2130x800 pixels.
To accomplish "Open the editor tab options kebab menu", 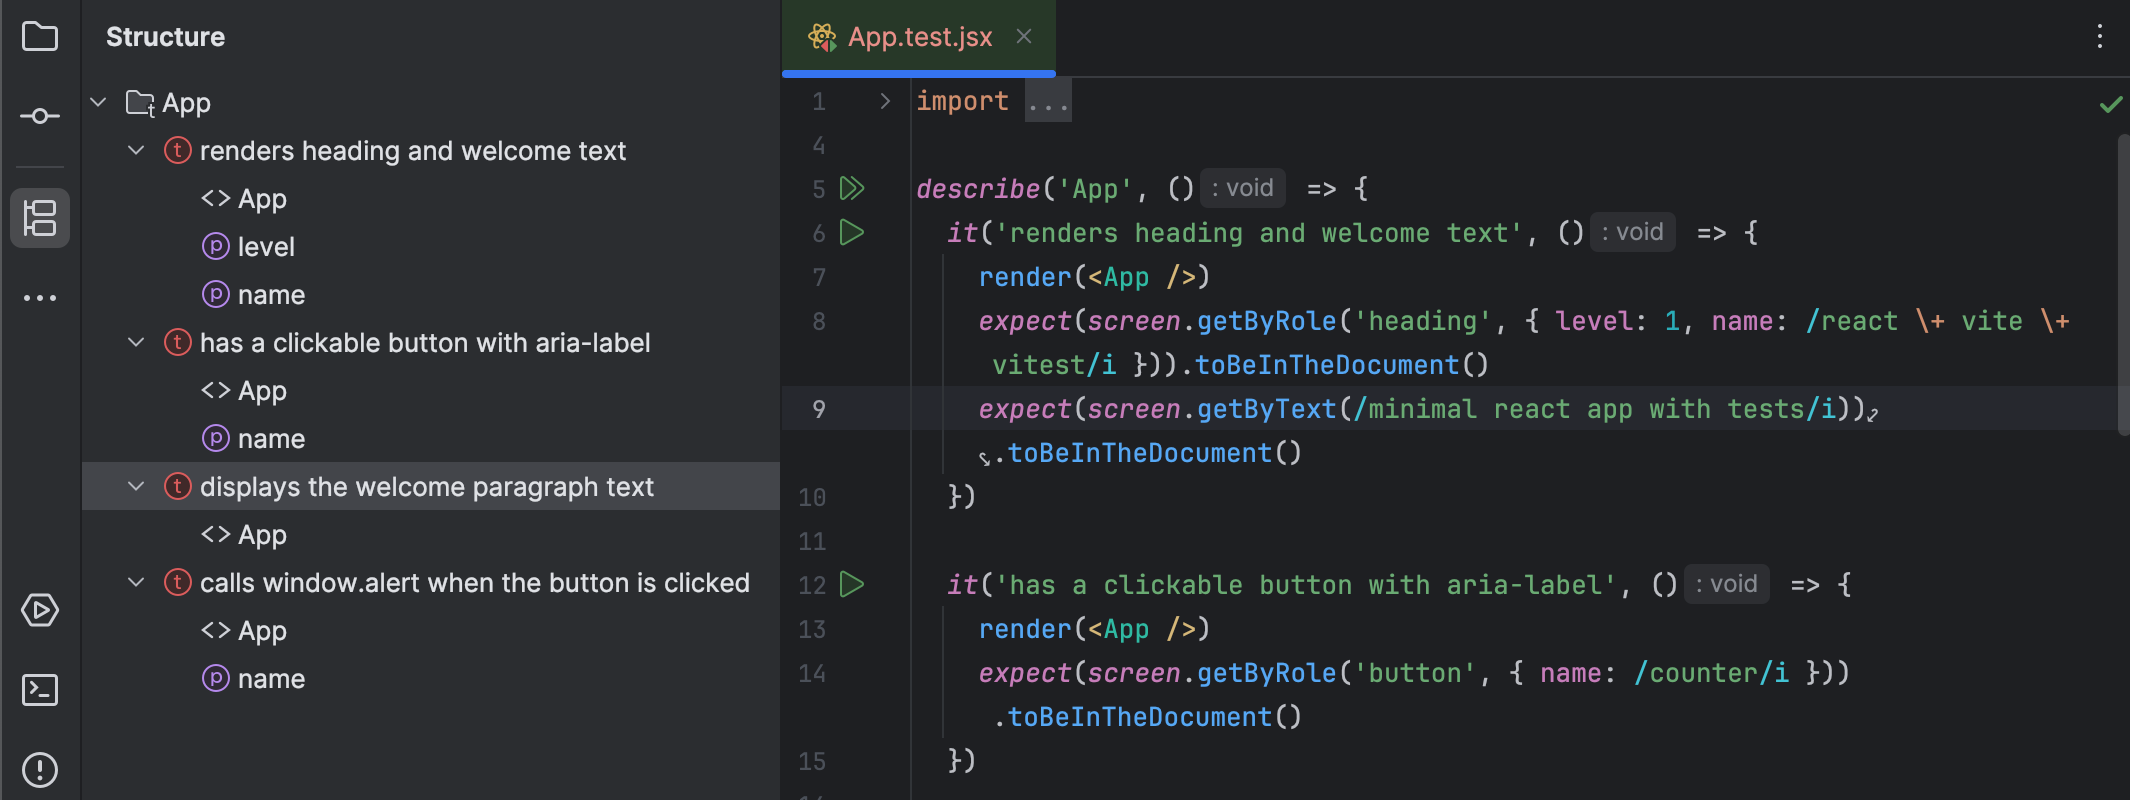I will pyautogui.click(x=2100, y=37).
